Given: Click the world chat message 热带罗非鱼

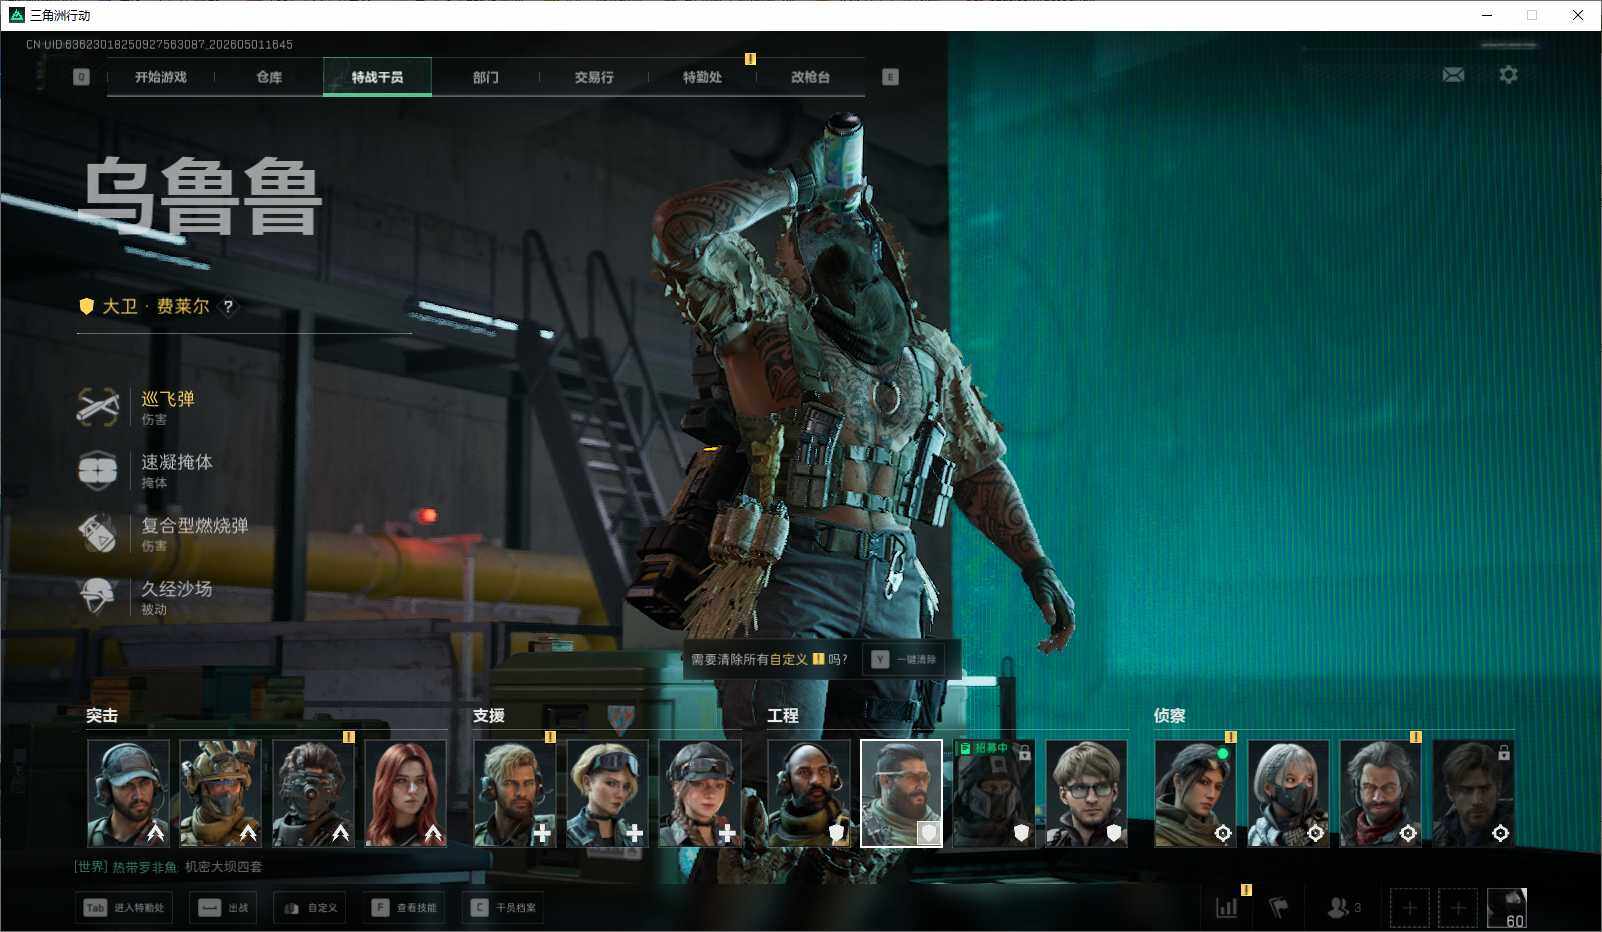Looking at the screenshot, I should click(168, 867).
